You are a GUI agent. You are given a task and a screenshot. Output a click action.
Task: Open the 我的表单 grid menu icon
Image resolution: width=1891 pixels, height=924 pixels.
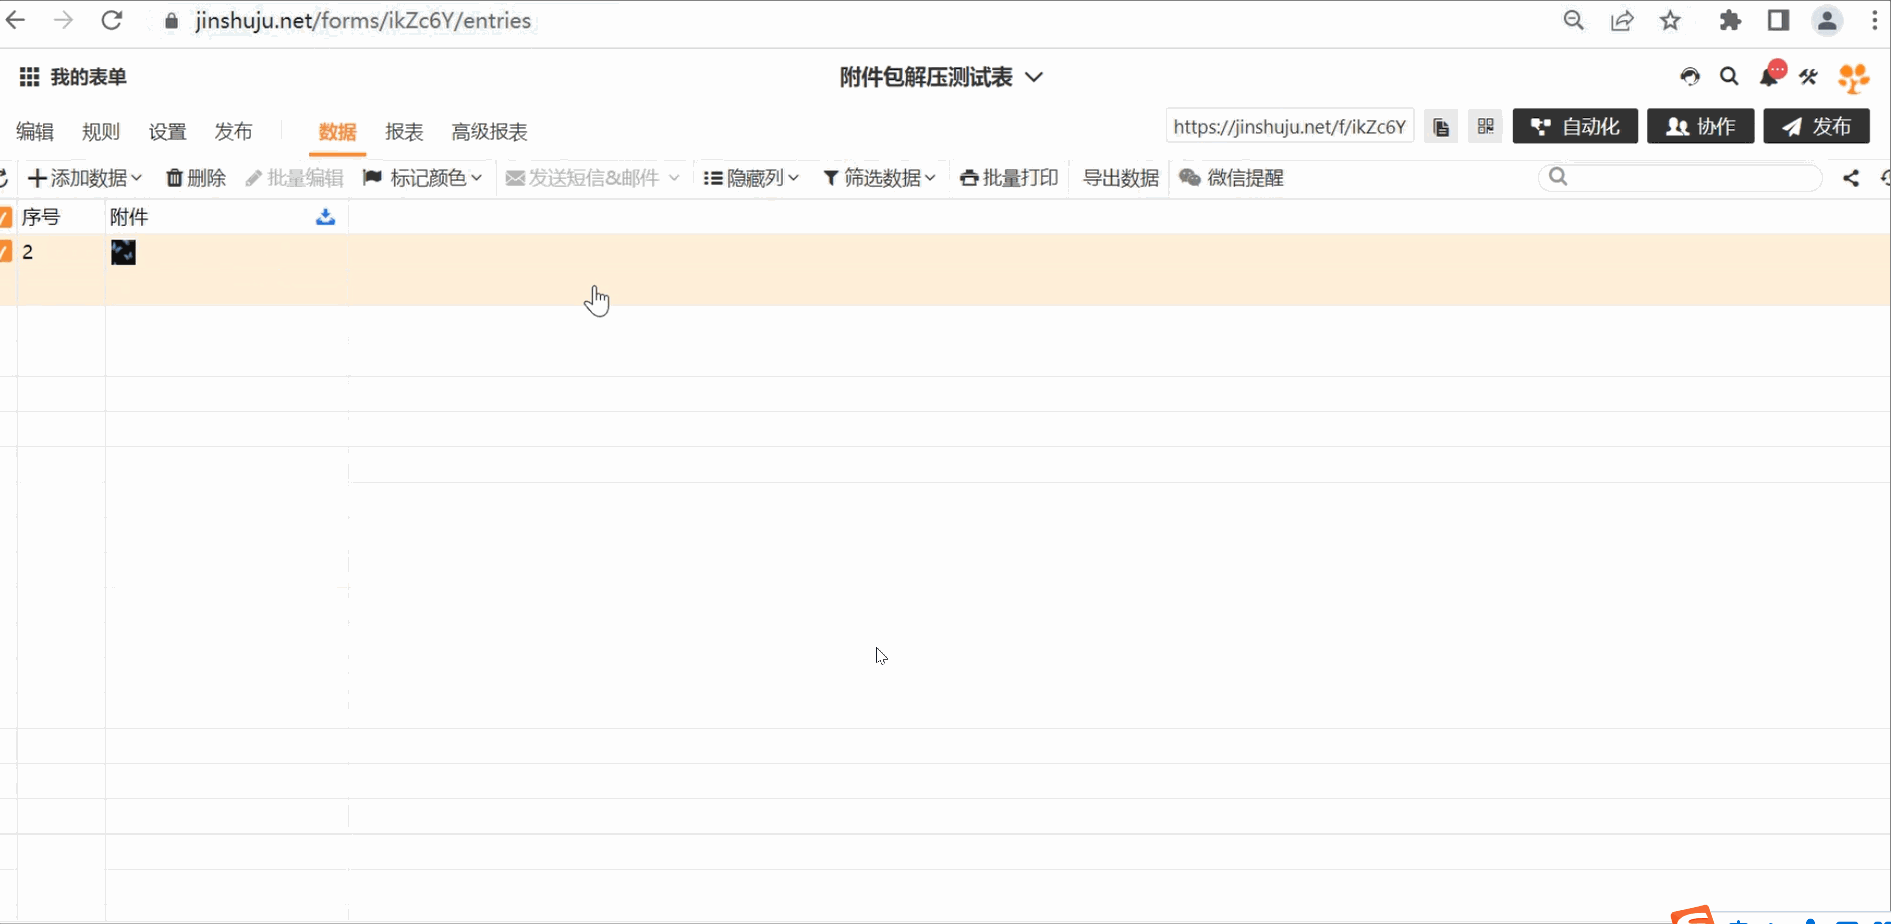coord(29,77)
